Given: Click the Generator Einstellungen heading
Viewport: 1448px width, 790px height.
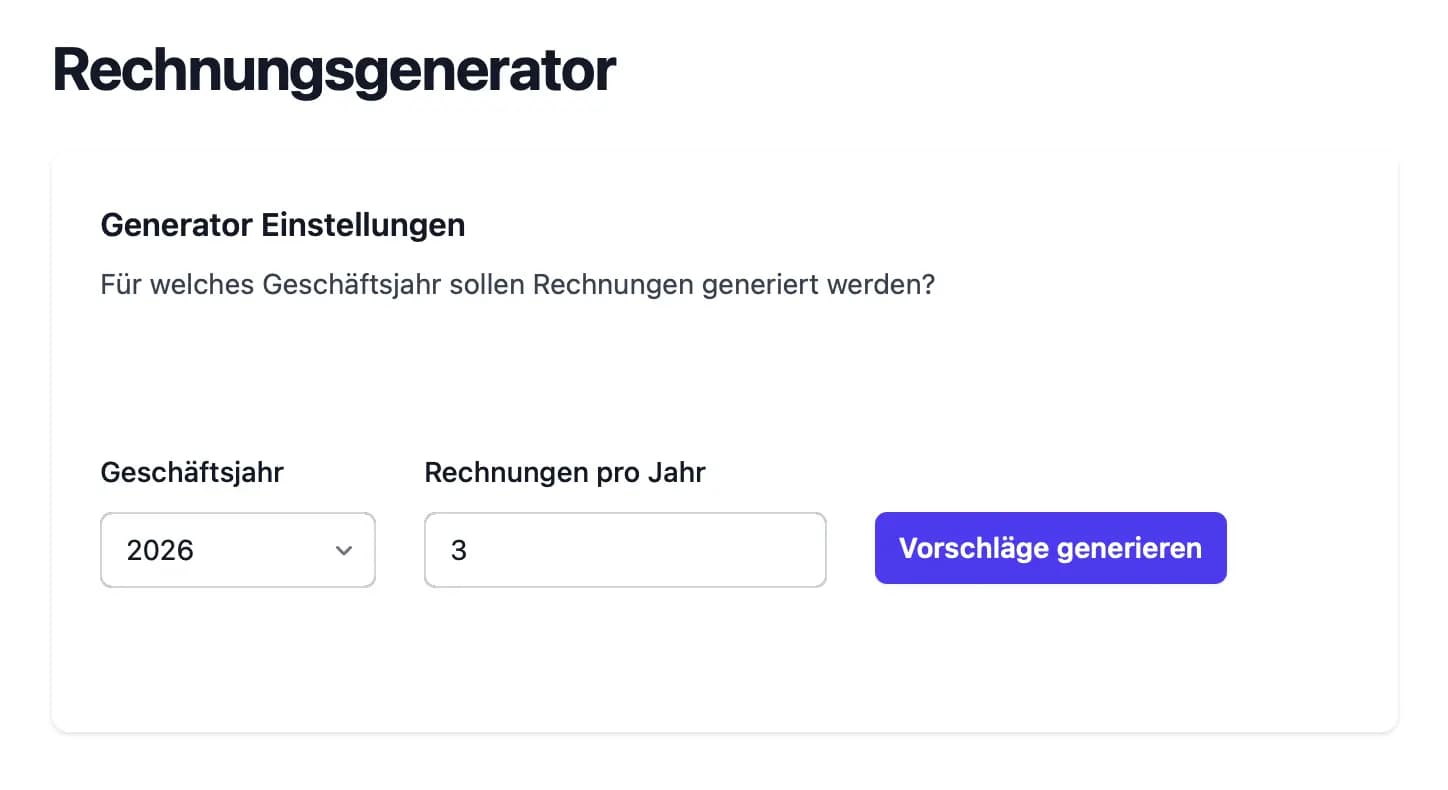Looking at the screenshot, I should (283, 225).
